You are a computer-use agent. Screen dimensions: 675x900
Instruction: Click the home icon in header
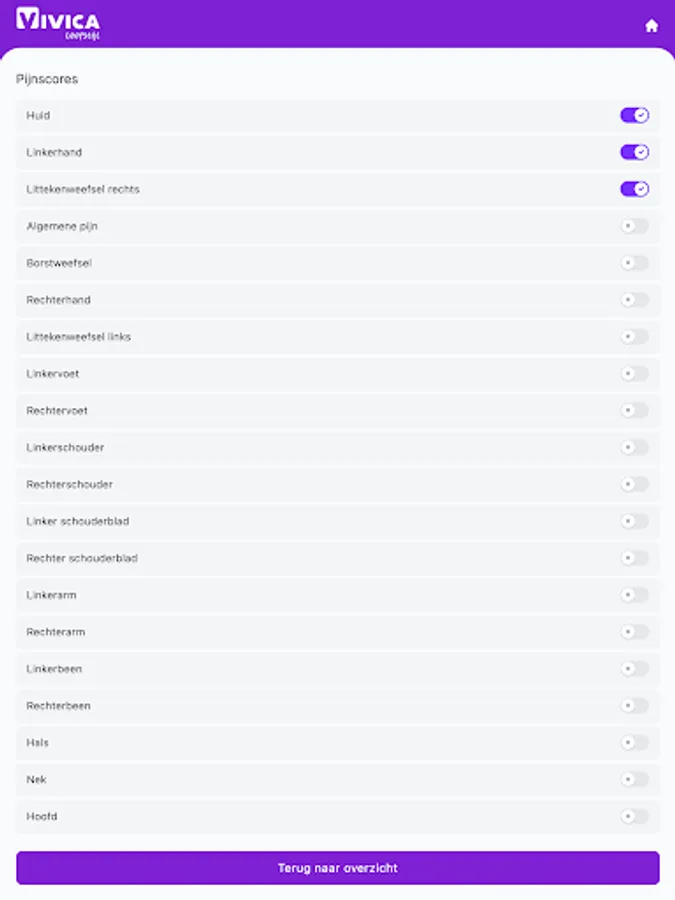pyautogui.click(x=652, y=26)
